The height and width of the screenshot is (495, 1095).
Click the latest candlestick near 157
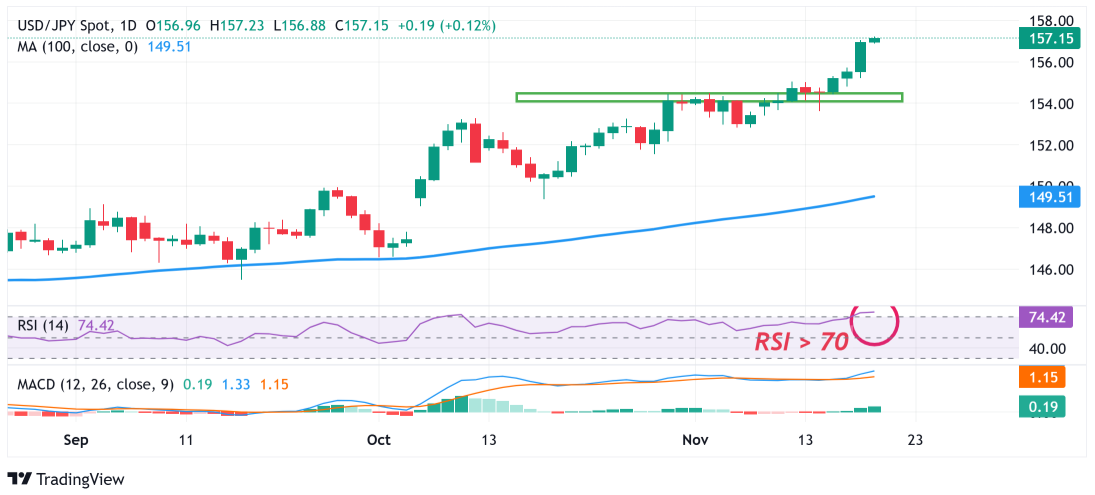pos(875,39)
